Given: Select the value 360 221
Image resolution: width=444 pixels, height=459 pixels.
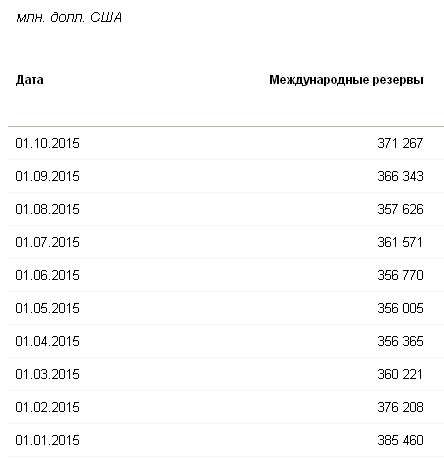Looking at the screenshot, I should tap(400, 374).
